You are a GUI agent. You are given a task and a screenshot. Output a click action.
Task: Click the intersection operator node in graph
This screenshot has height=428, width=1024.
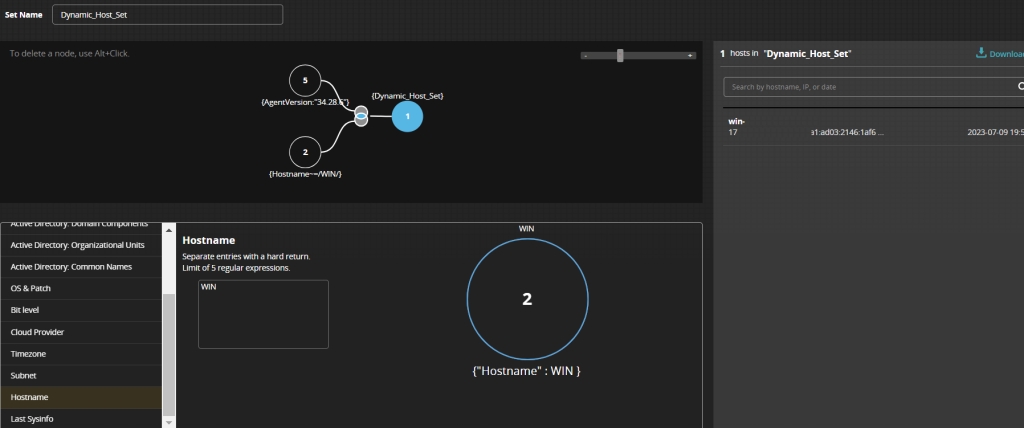tap(361, 117)
